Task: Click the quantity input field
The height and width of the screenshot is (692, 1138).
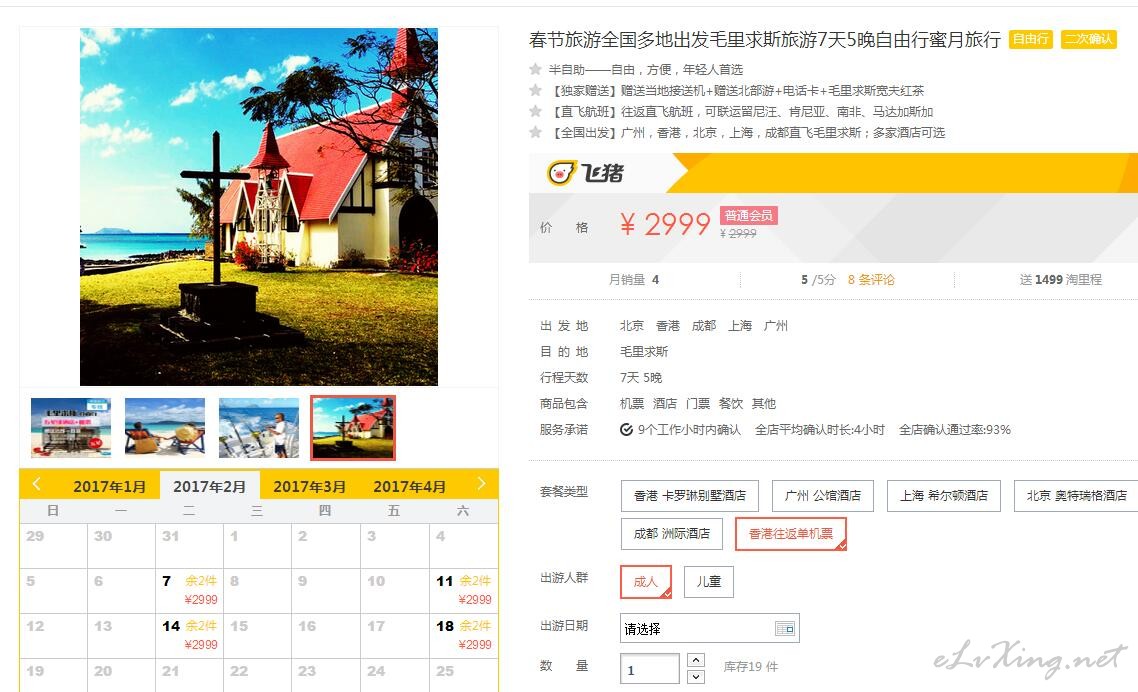Action: (650, 669)
